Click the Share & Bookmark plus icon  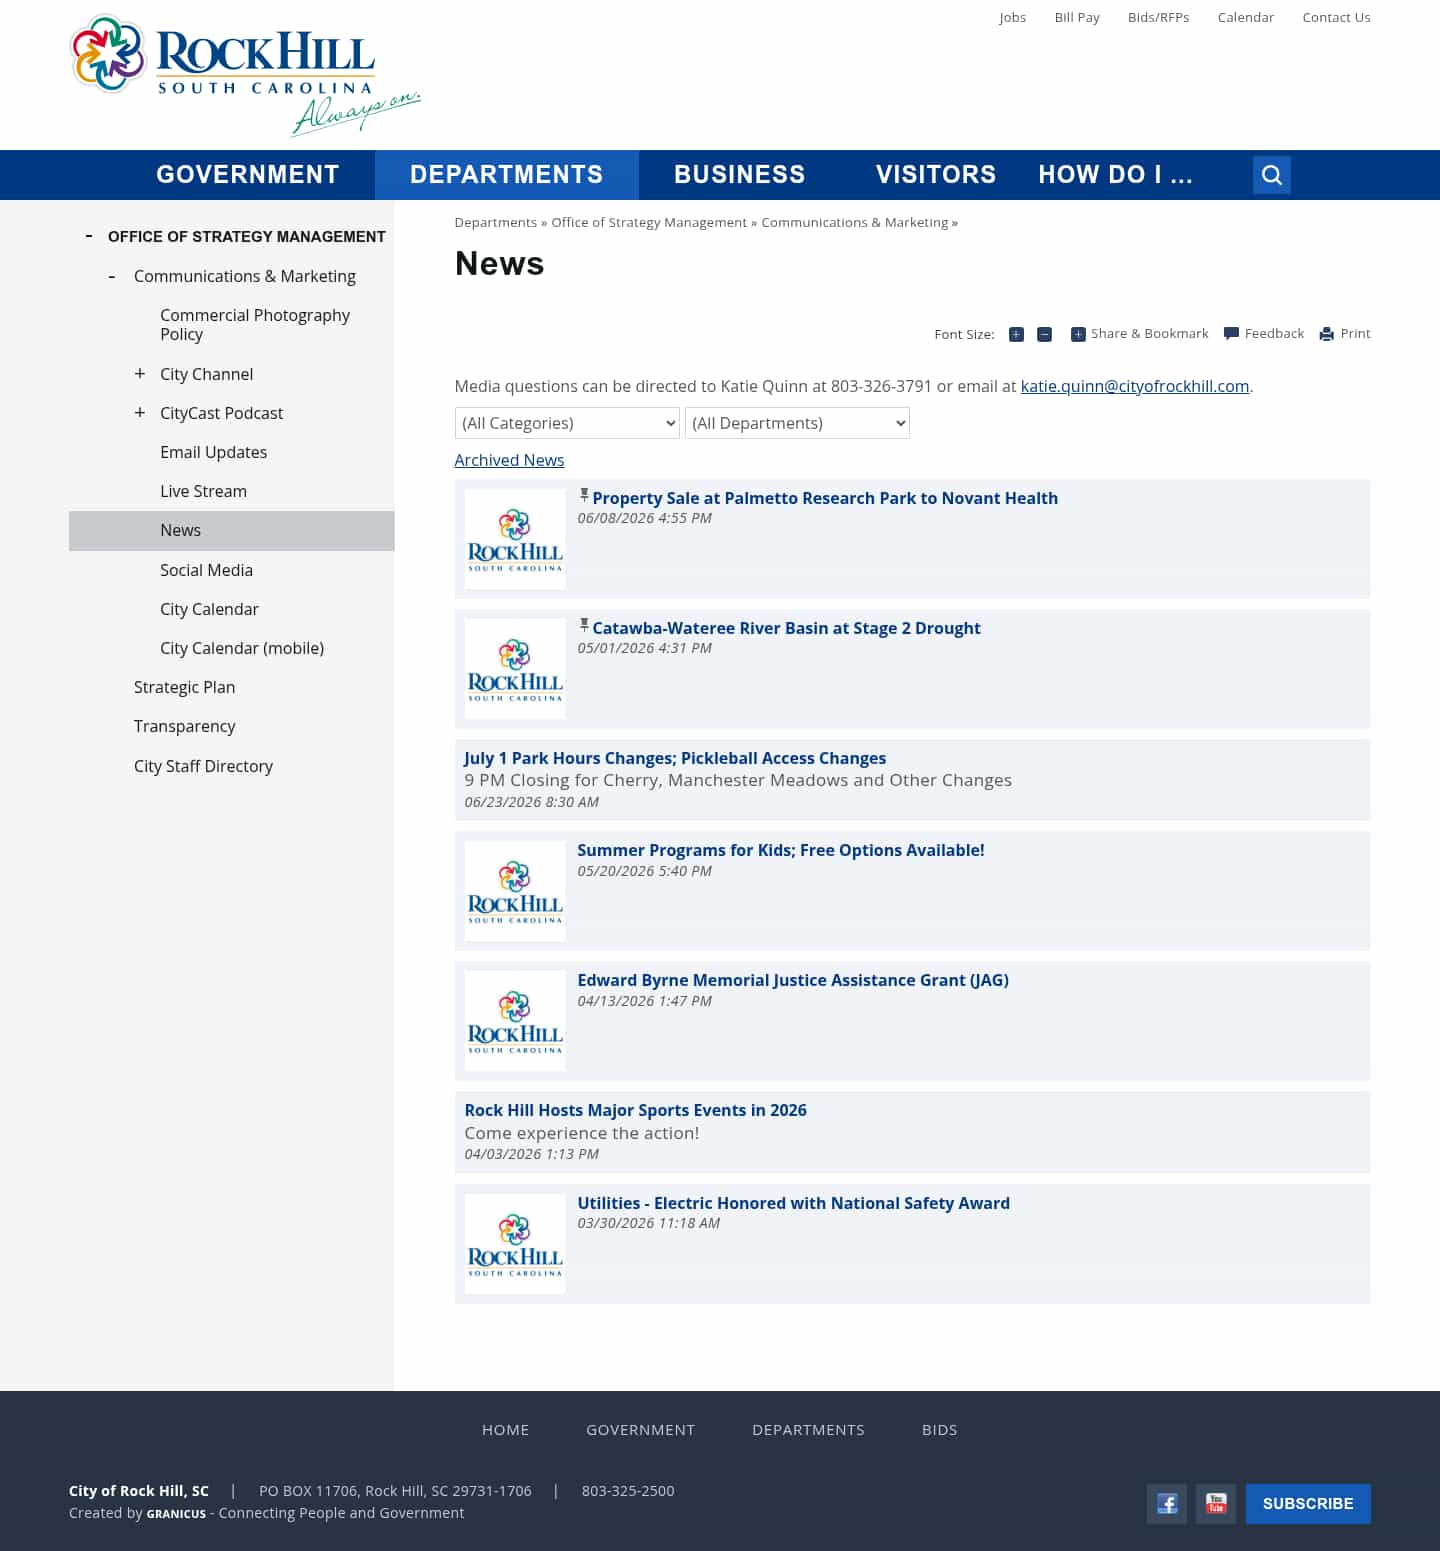(x=1078, y=334)
